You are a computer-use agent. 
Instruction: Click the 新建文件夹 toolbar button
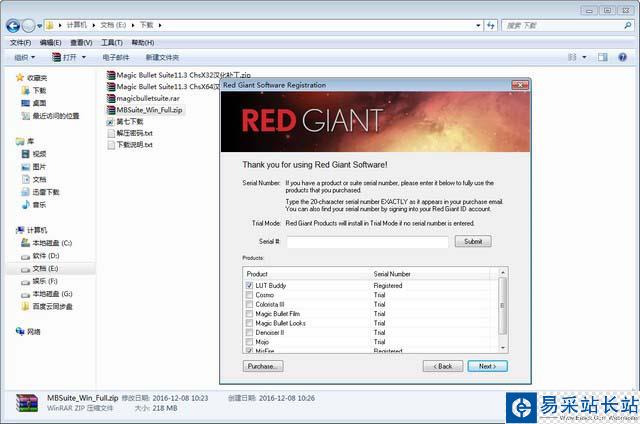(x=162, y=57)
